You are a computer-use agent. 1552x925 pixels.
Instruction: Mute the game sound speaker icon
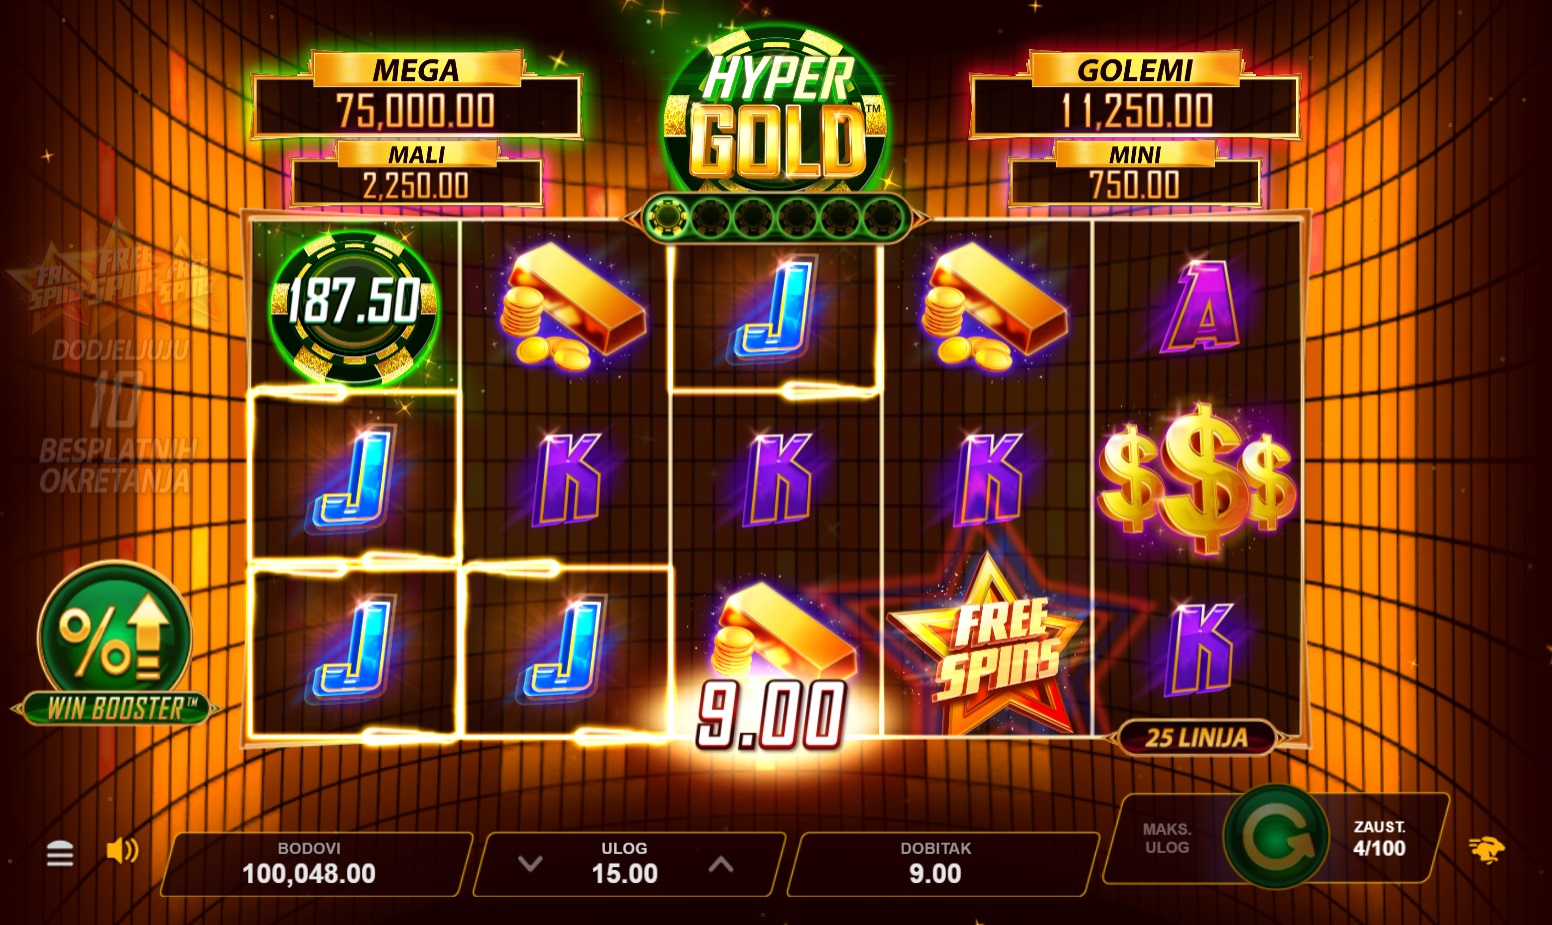pyautogui.click(x=123, y=851)
